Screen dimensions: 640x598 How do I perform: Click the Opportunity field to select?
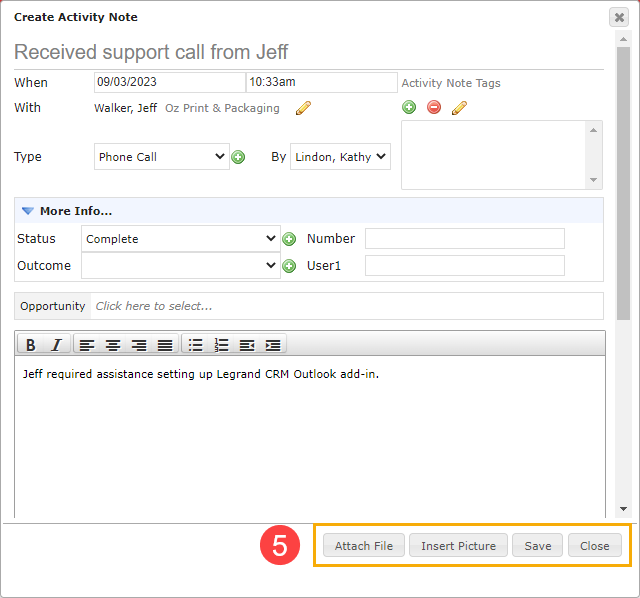347,306
